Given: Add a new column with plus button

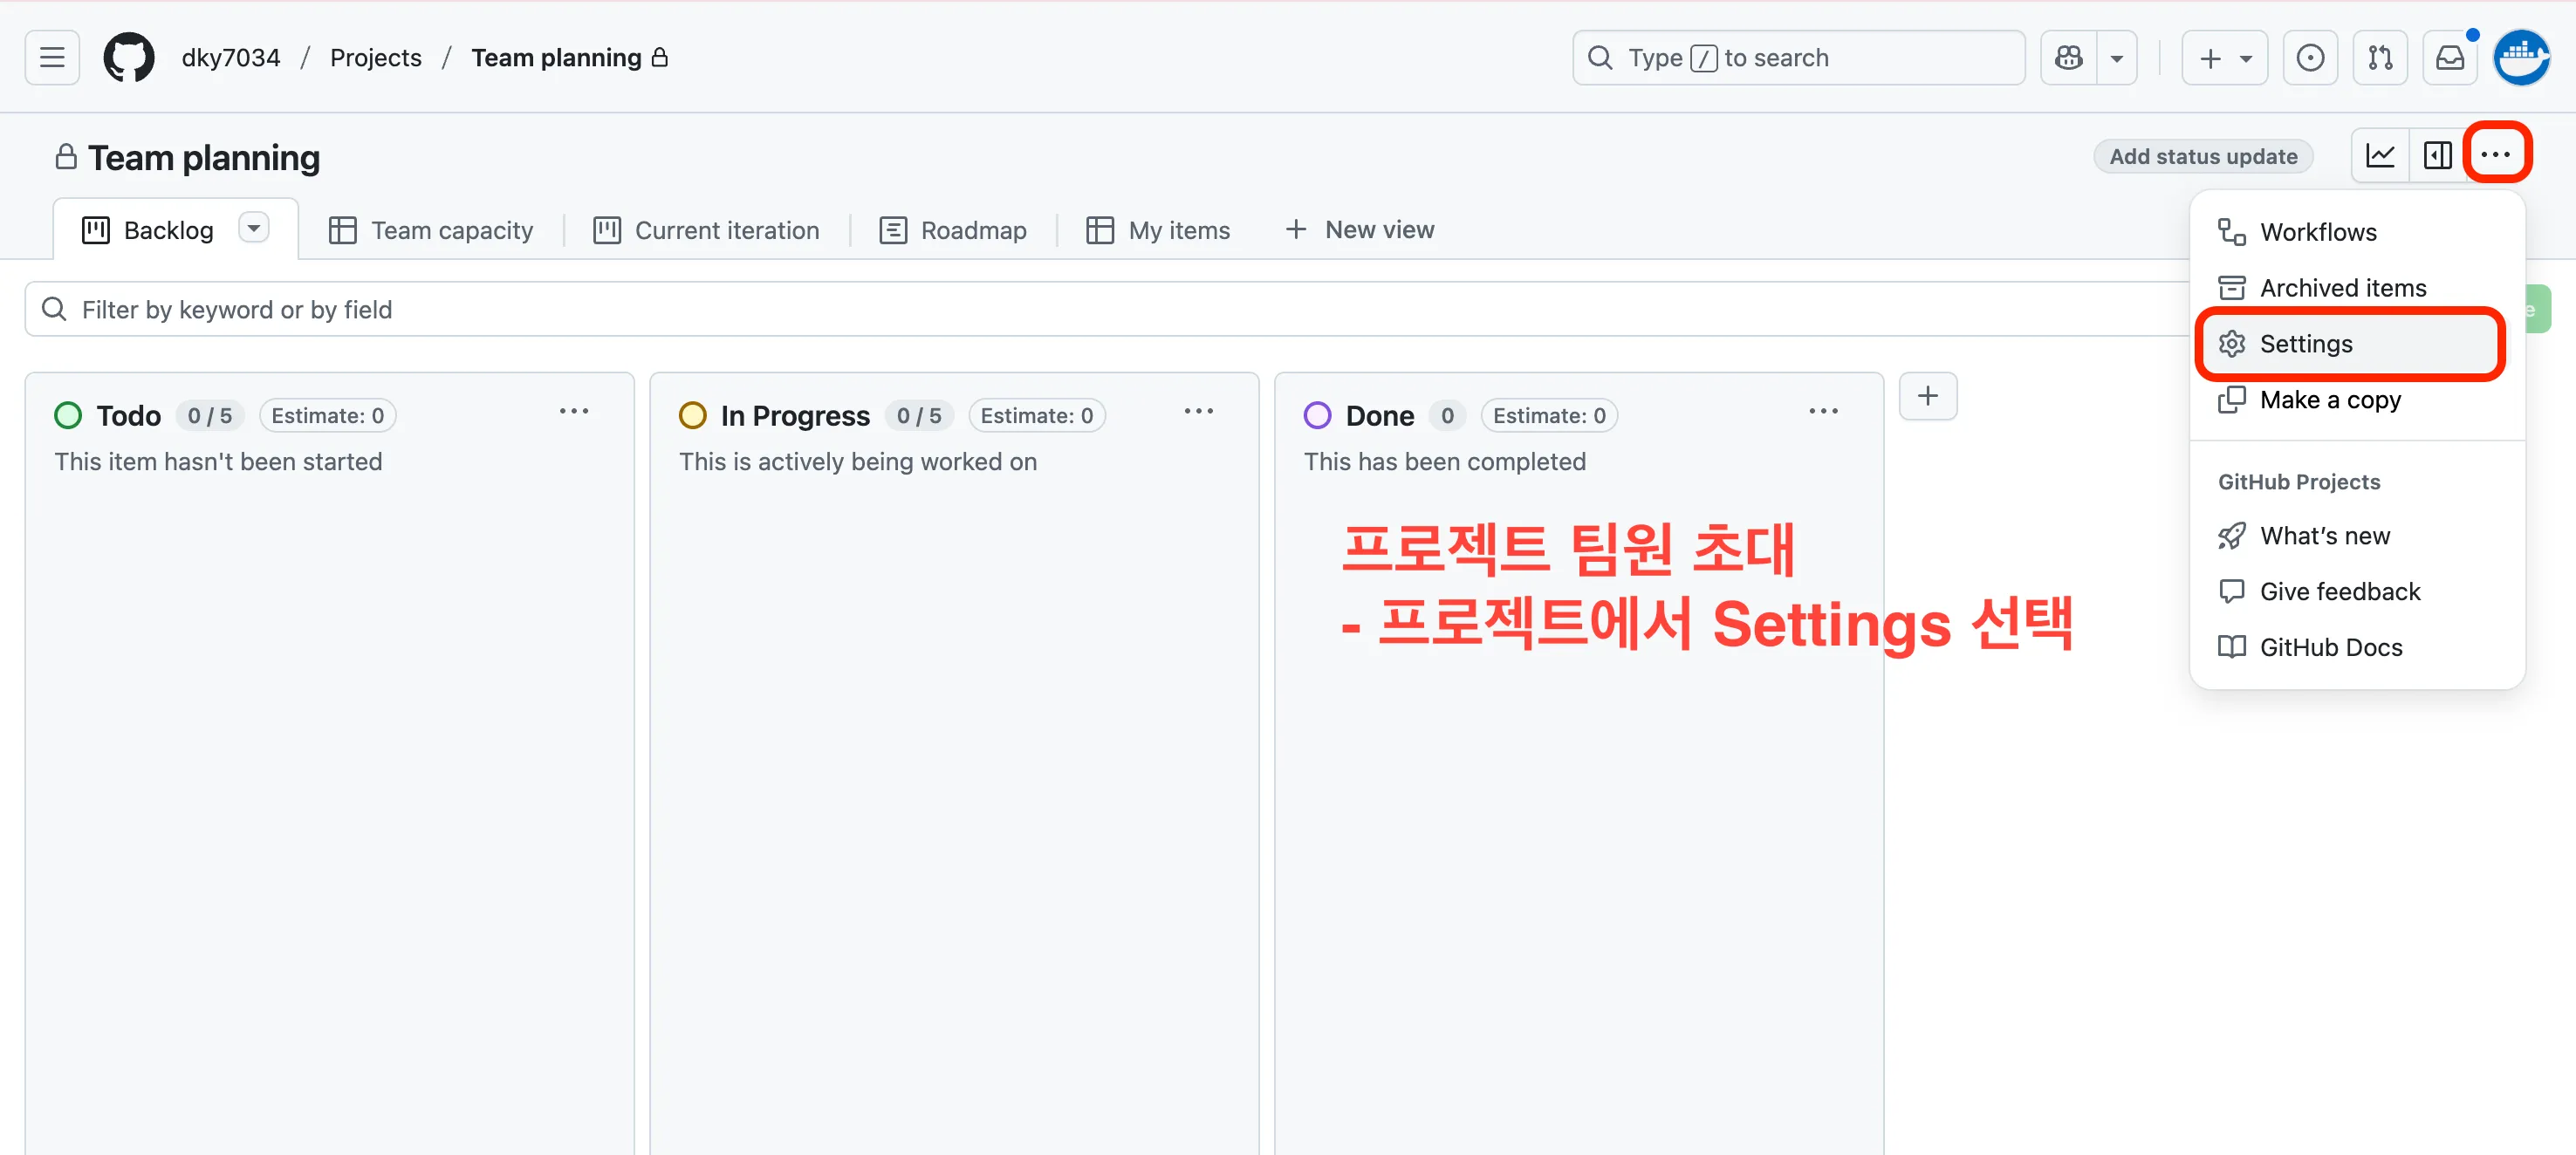Looking at the screenshot, I should [x=1927, y=396].
